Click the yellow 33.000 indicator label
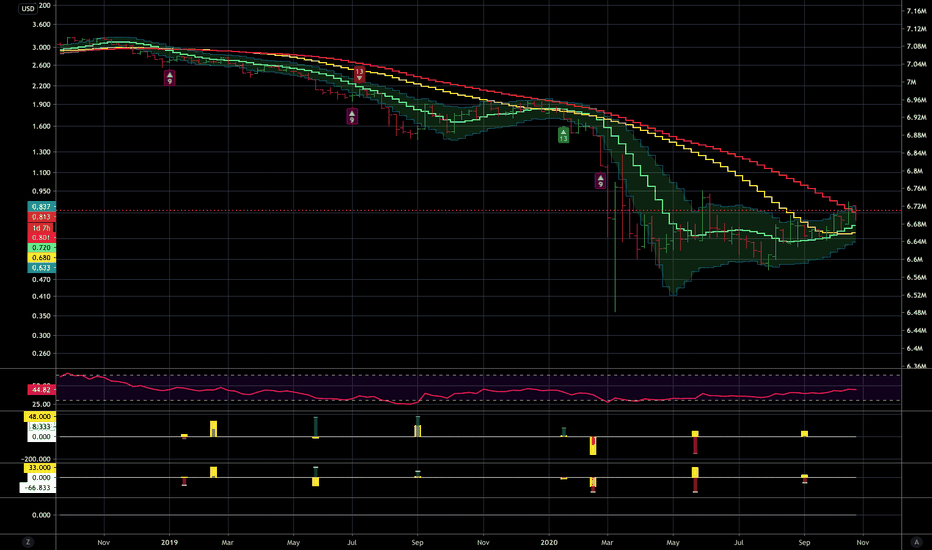 click(x=40, y=468)
